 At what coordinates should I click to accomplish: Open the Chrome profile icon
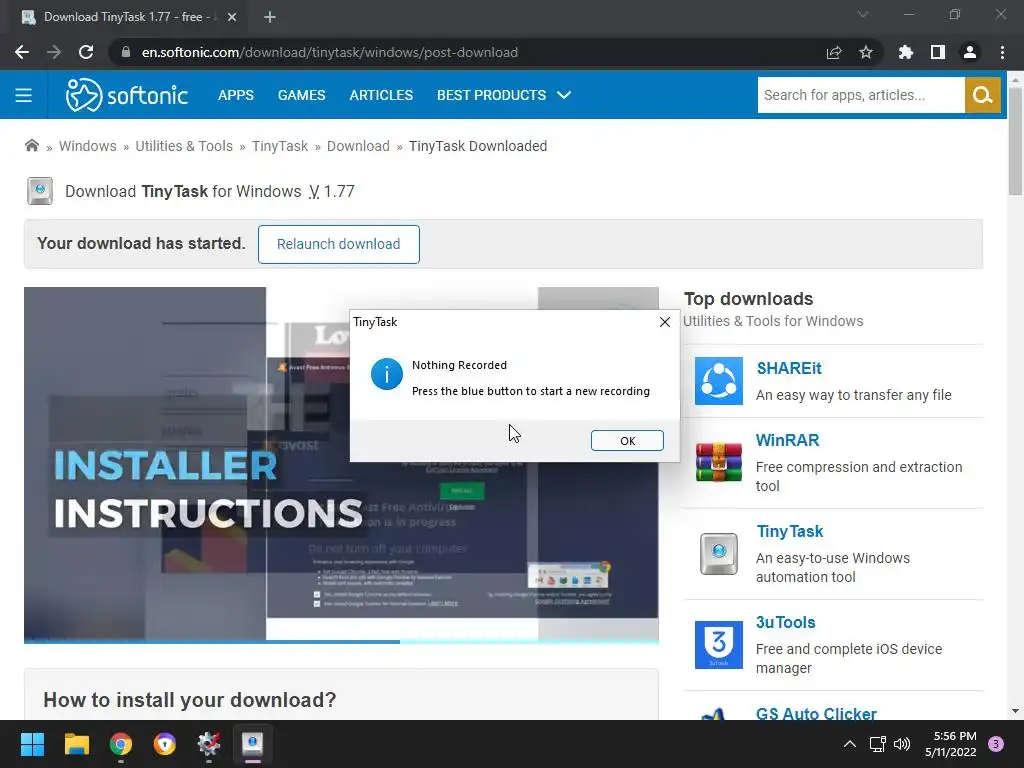point(970,52)
